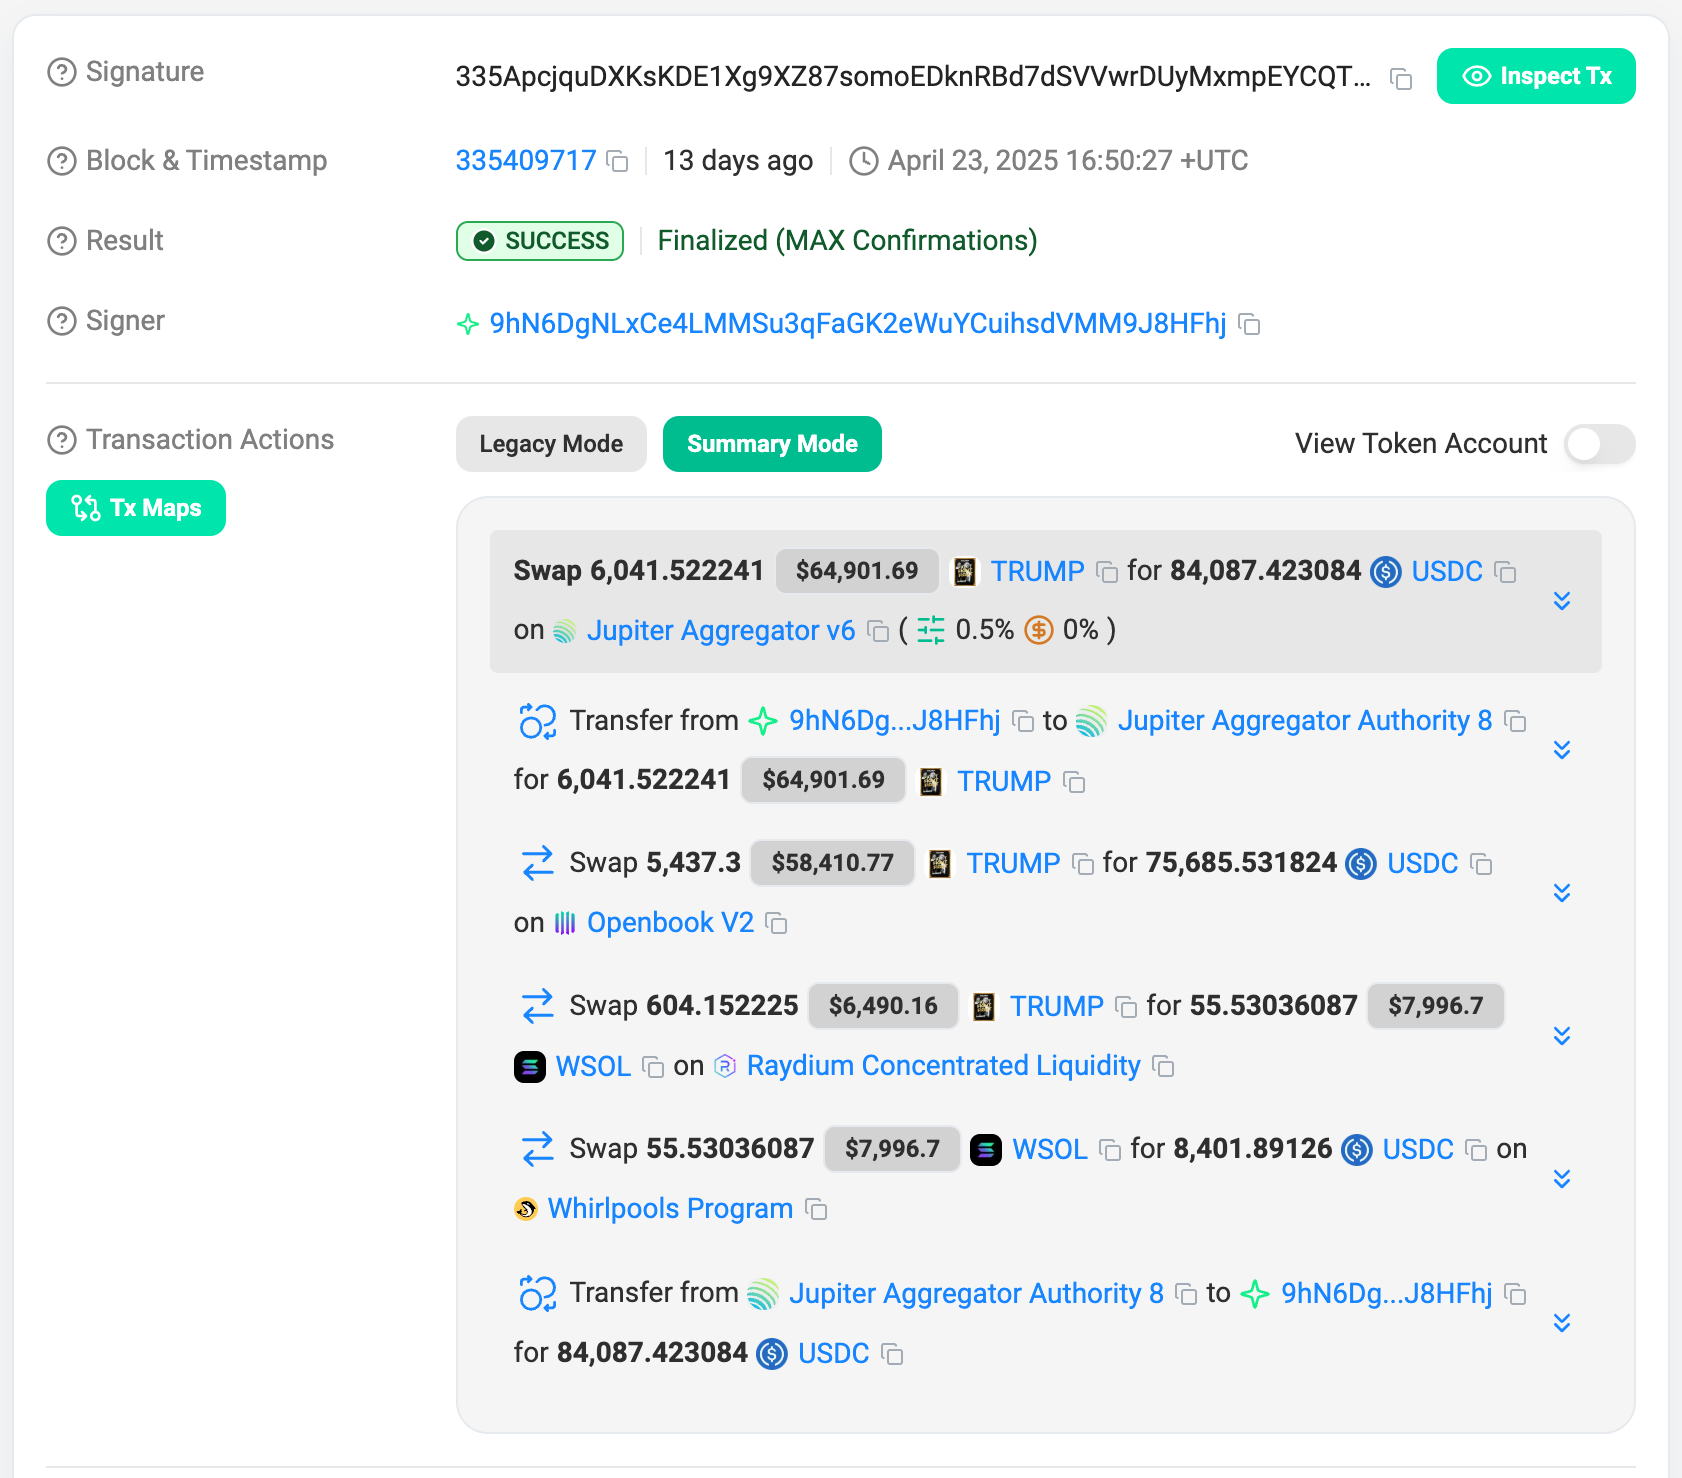The height and width of the screenshot is (1478, 1682).
Task: Click the "13 days ago" text
Action: (x=738, y=161)
